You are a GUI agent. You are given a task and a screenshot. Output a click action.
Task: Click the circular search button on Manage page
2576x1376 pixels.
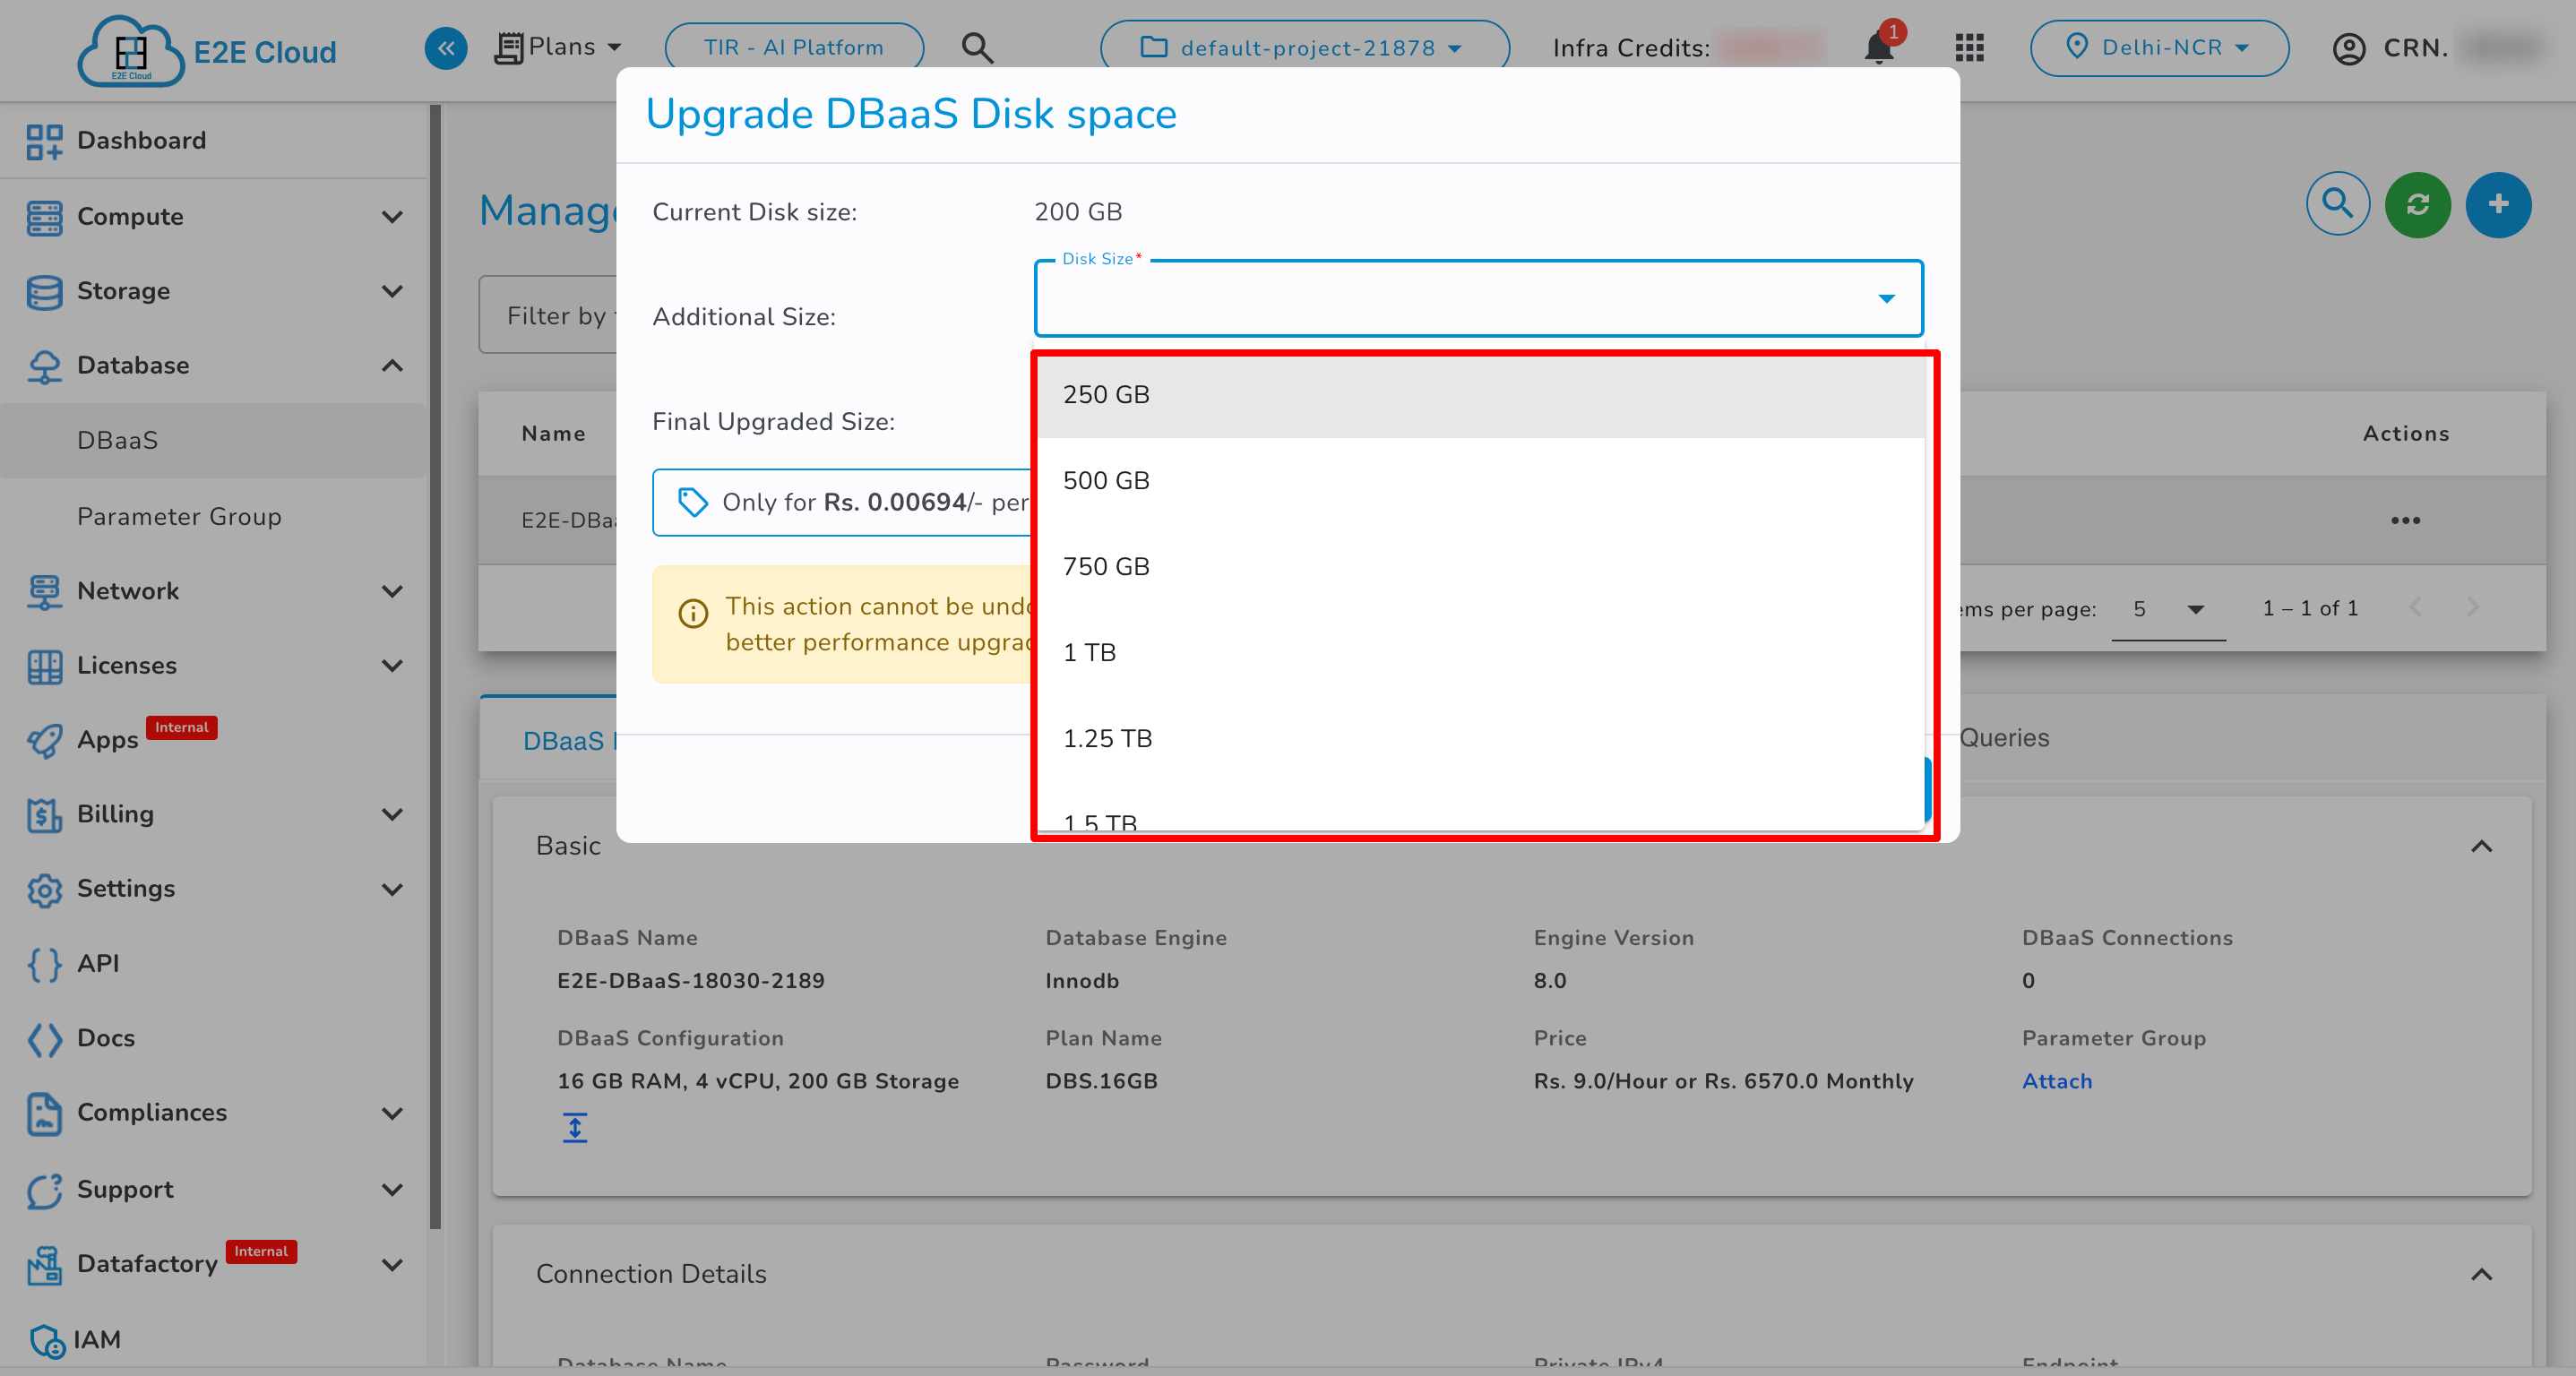pos(2337,204)
